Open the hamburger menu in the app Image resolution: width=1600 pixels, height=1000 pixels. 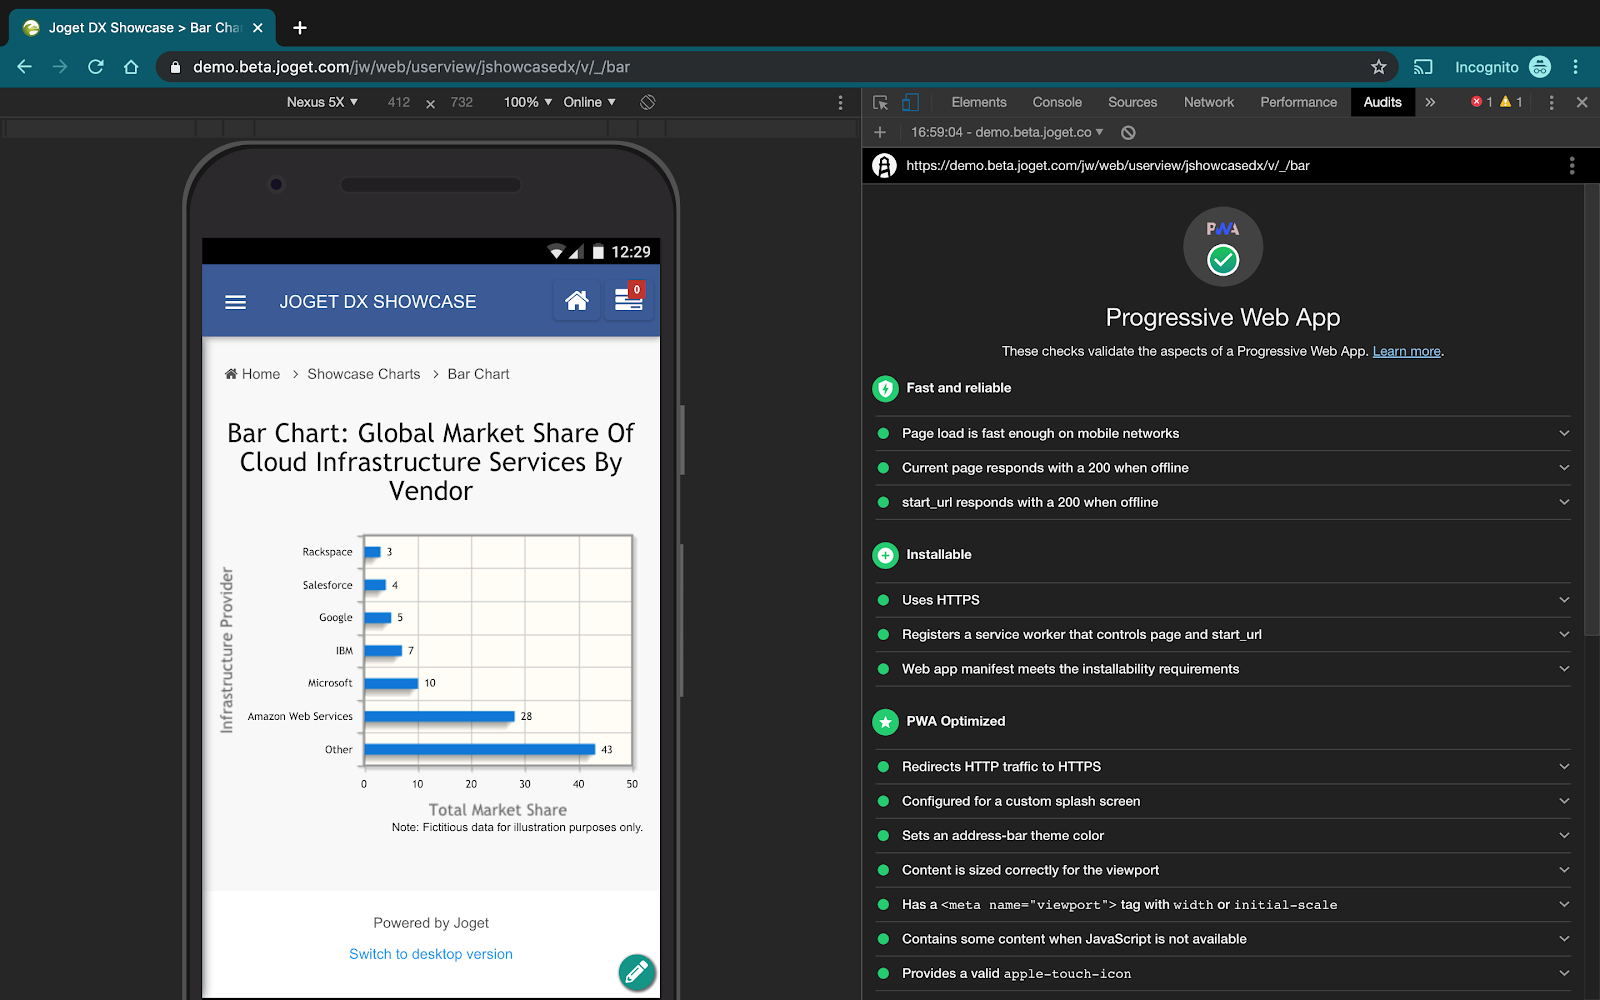235,302
